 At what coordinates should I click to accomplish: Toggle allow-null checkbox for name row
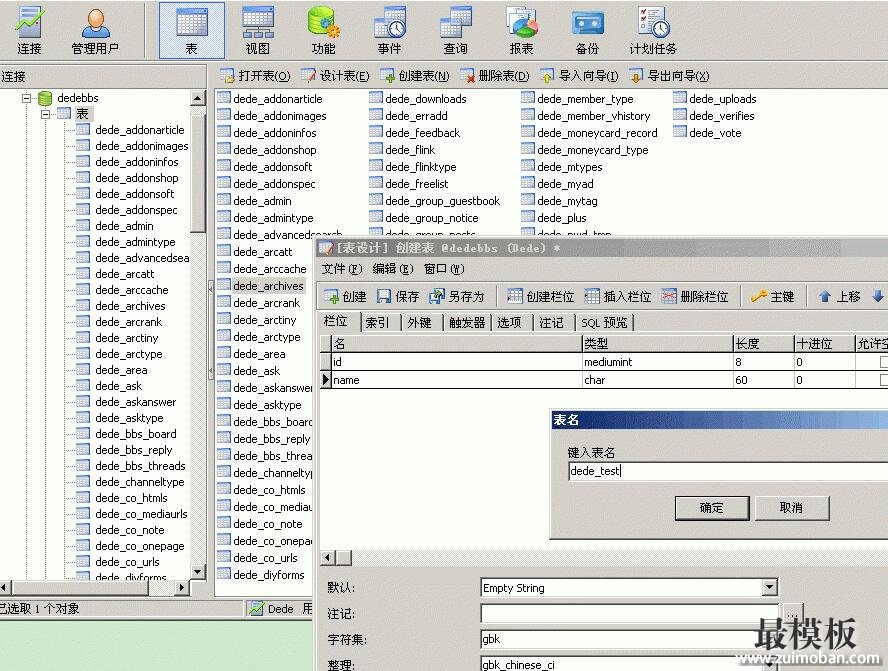pos(883,380)
